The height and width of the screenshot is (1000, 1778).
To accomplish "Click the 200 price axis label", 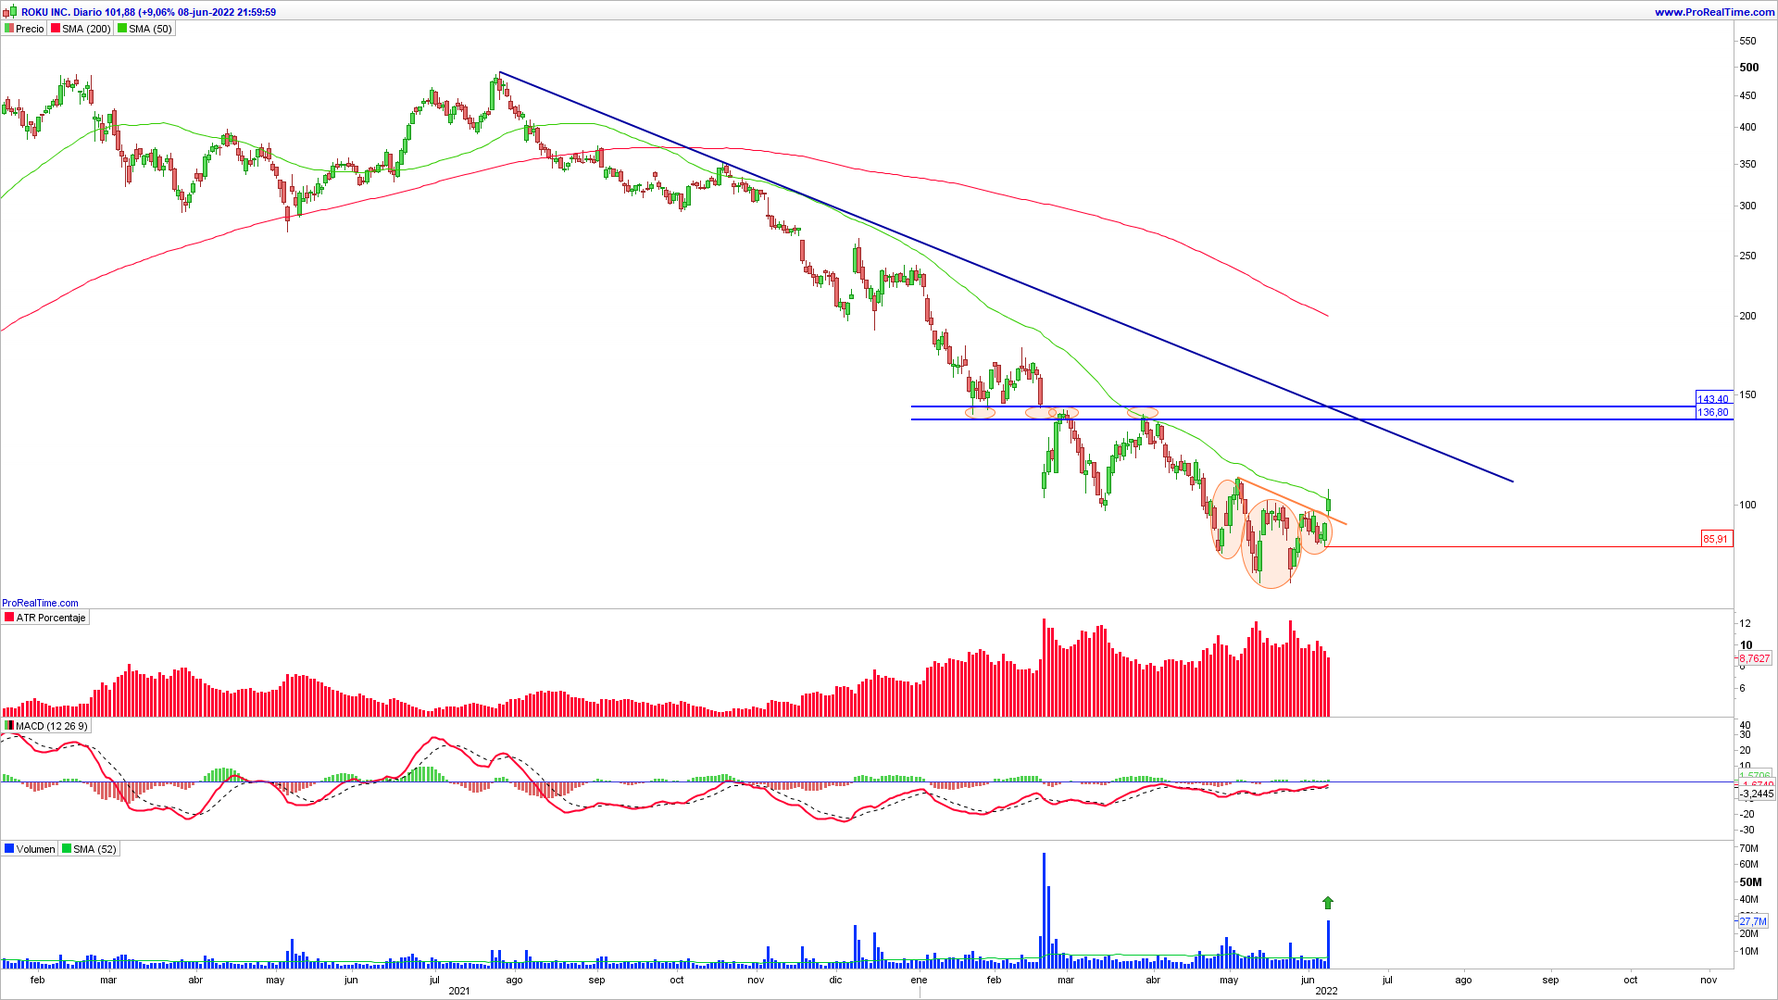I will pos(1748,316).
